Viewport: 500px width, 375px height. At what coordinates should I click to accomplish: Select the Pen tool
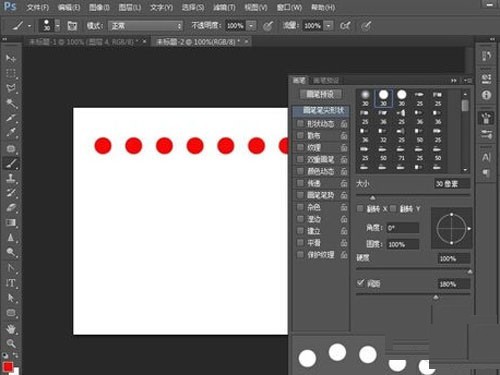pyautogui.click(x=11, y=268)
